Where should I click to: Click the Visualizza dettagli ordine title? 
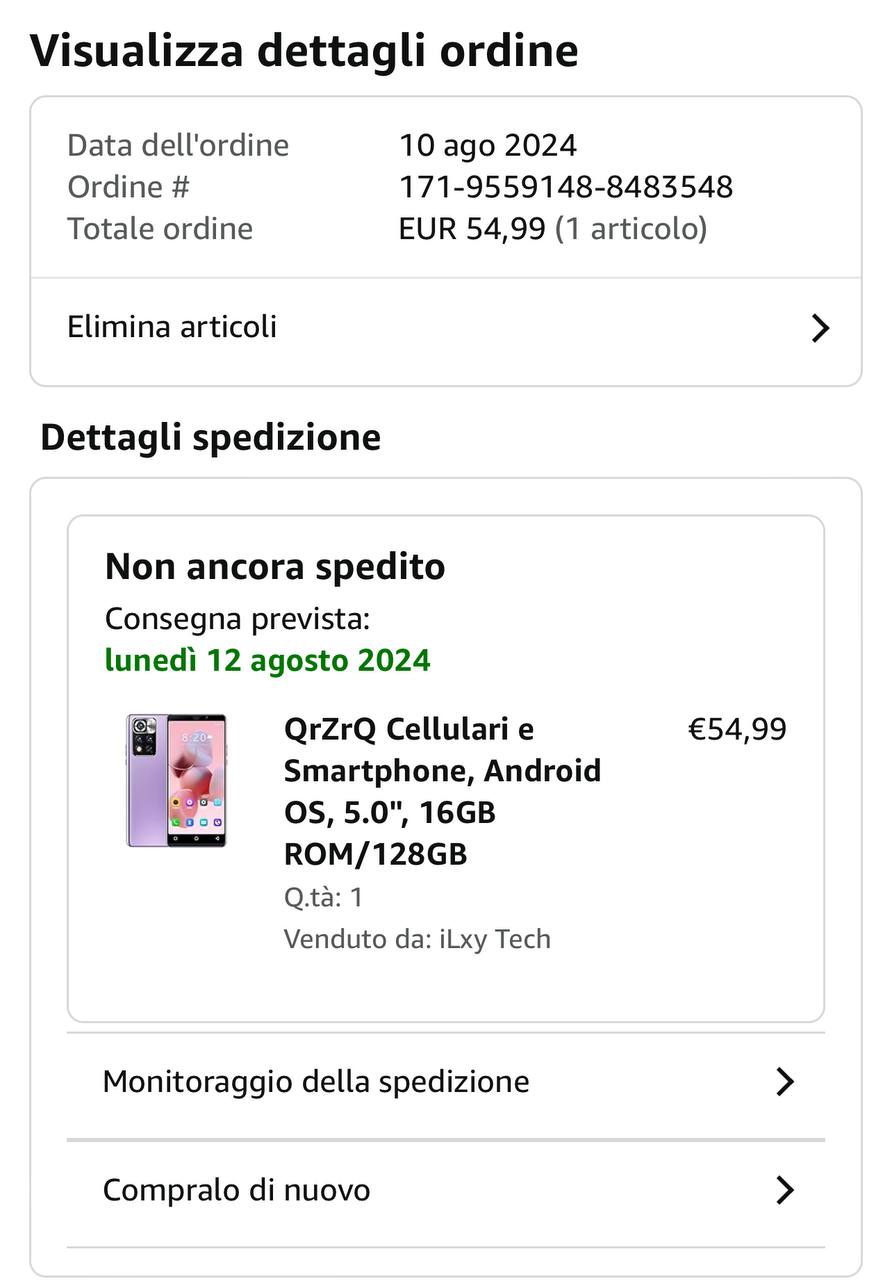coord(304,50)
